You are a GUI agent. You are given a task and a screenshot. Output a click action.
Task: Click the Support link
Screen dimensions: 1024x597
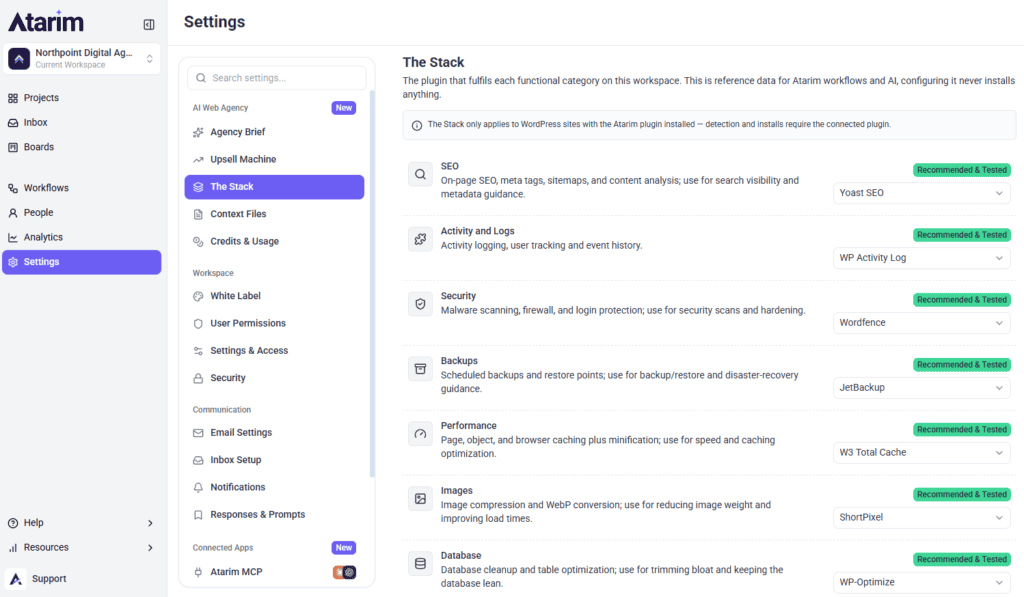point(49,579)
